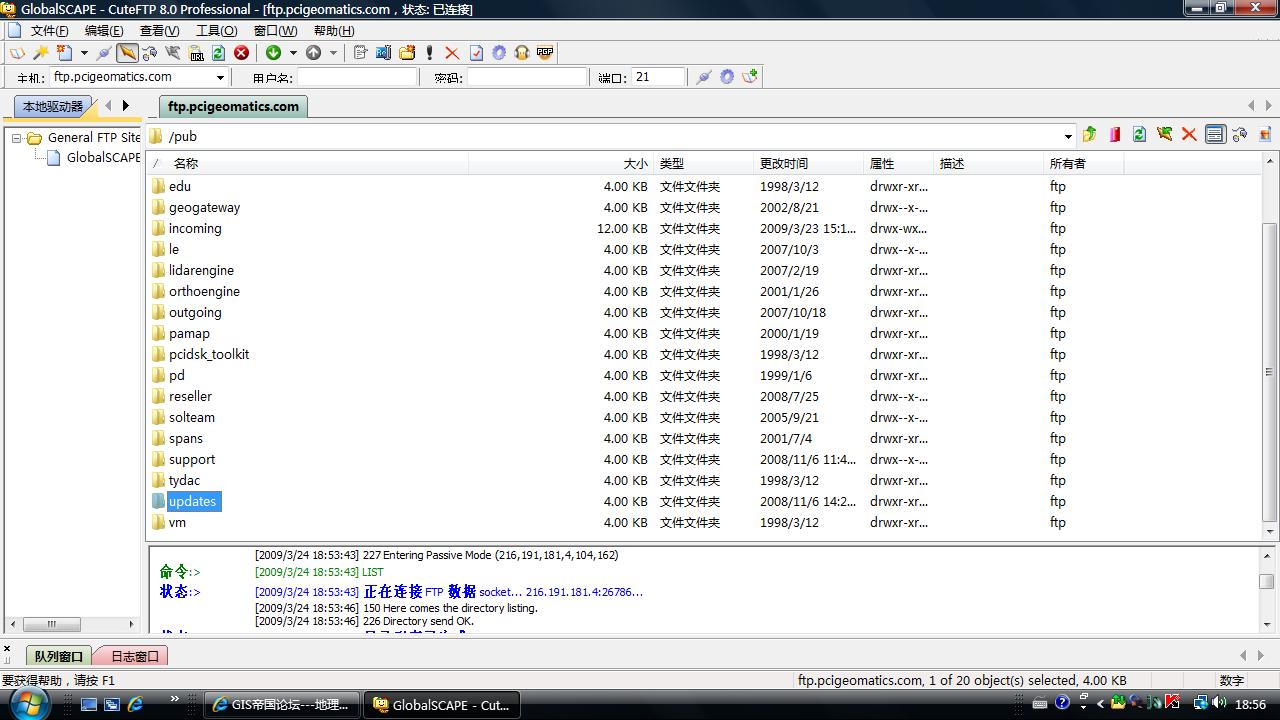This screenshot has width=1280, height=720.
Task: Click the pink Bookmark icon in remote toolbar
Action: 1114,134
